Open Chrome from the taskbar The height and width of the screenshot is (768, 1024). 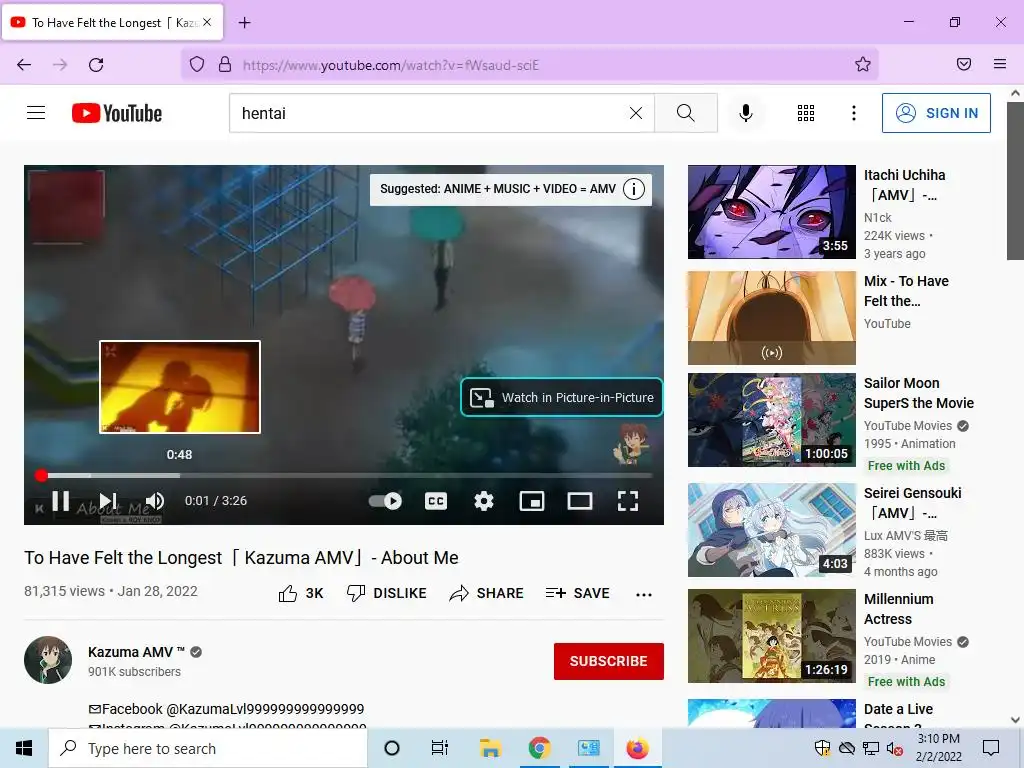[539, 748]
